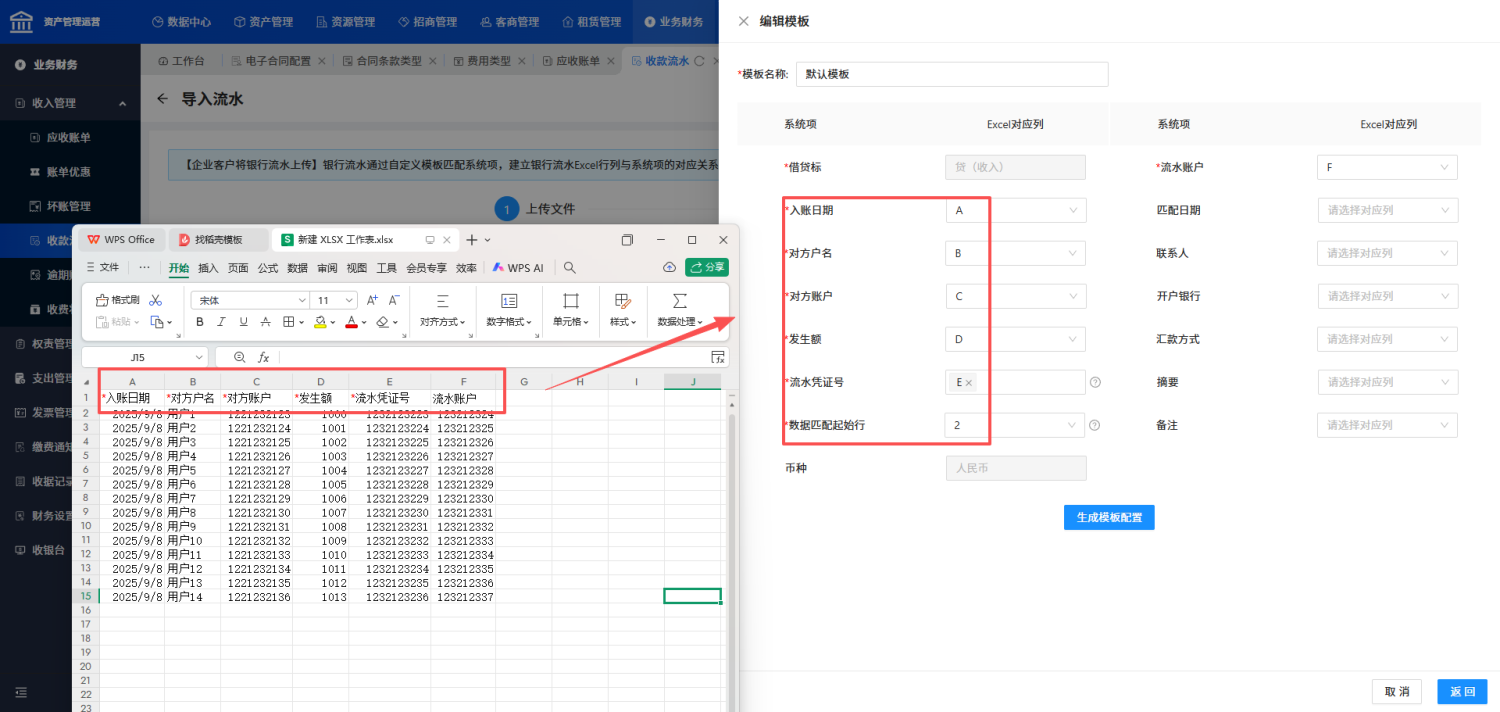This screenshot has height=712, width=1500.
Task: Click the 文件 hamburger menu in WPS
Action: pyautogui.click(x=103, y=268)
